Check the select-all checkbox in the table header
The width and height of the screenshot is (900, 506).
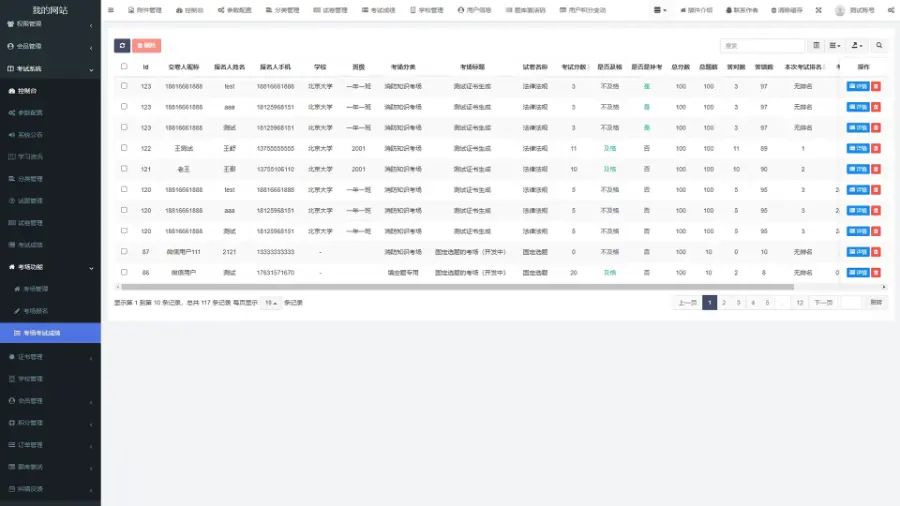click(124, 67)
